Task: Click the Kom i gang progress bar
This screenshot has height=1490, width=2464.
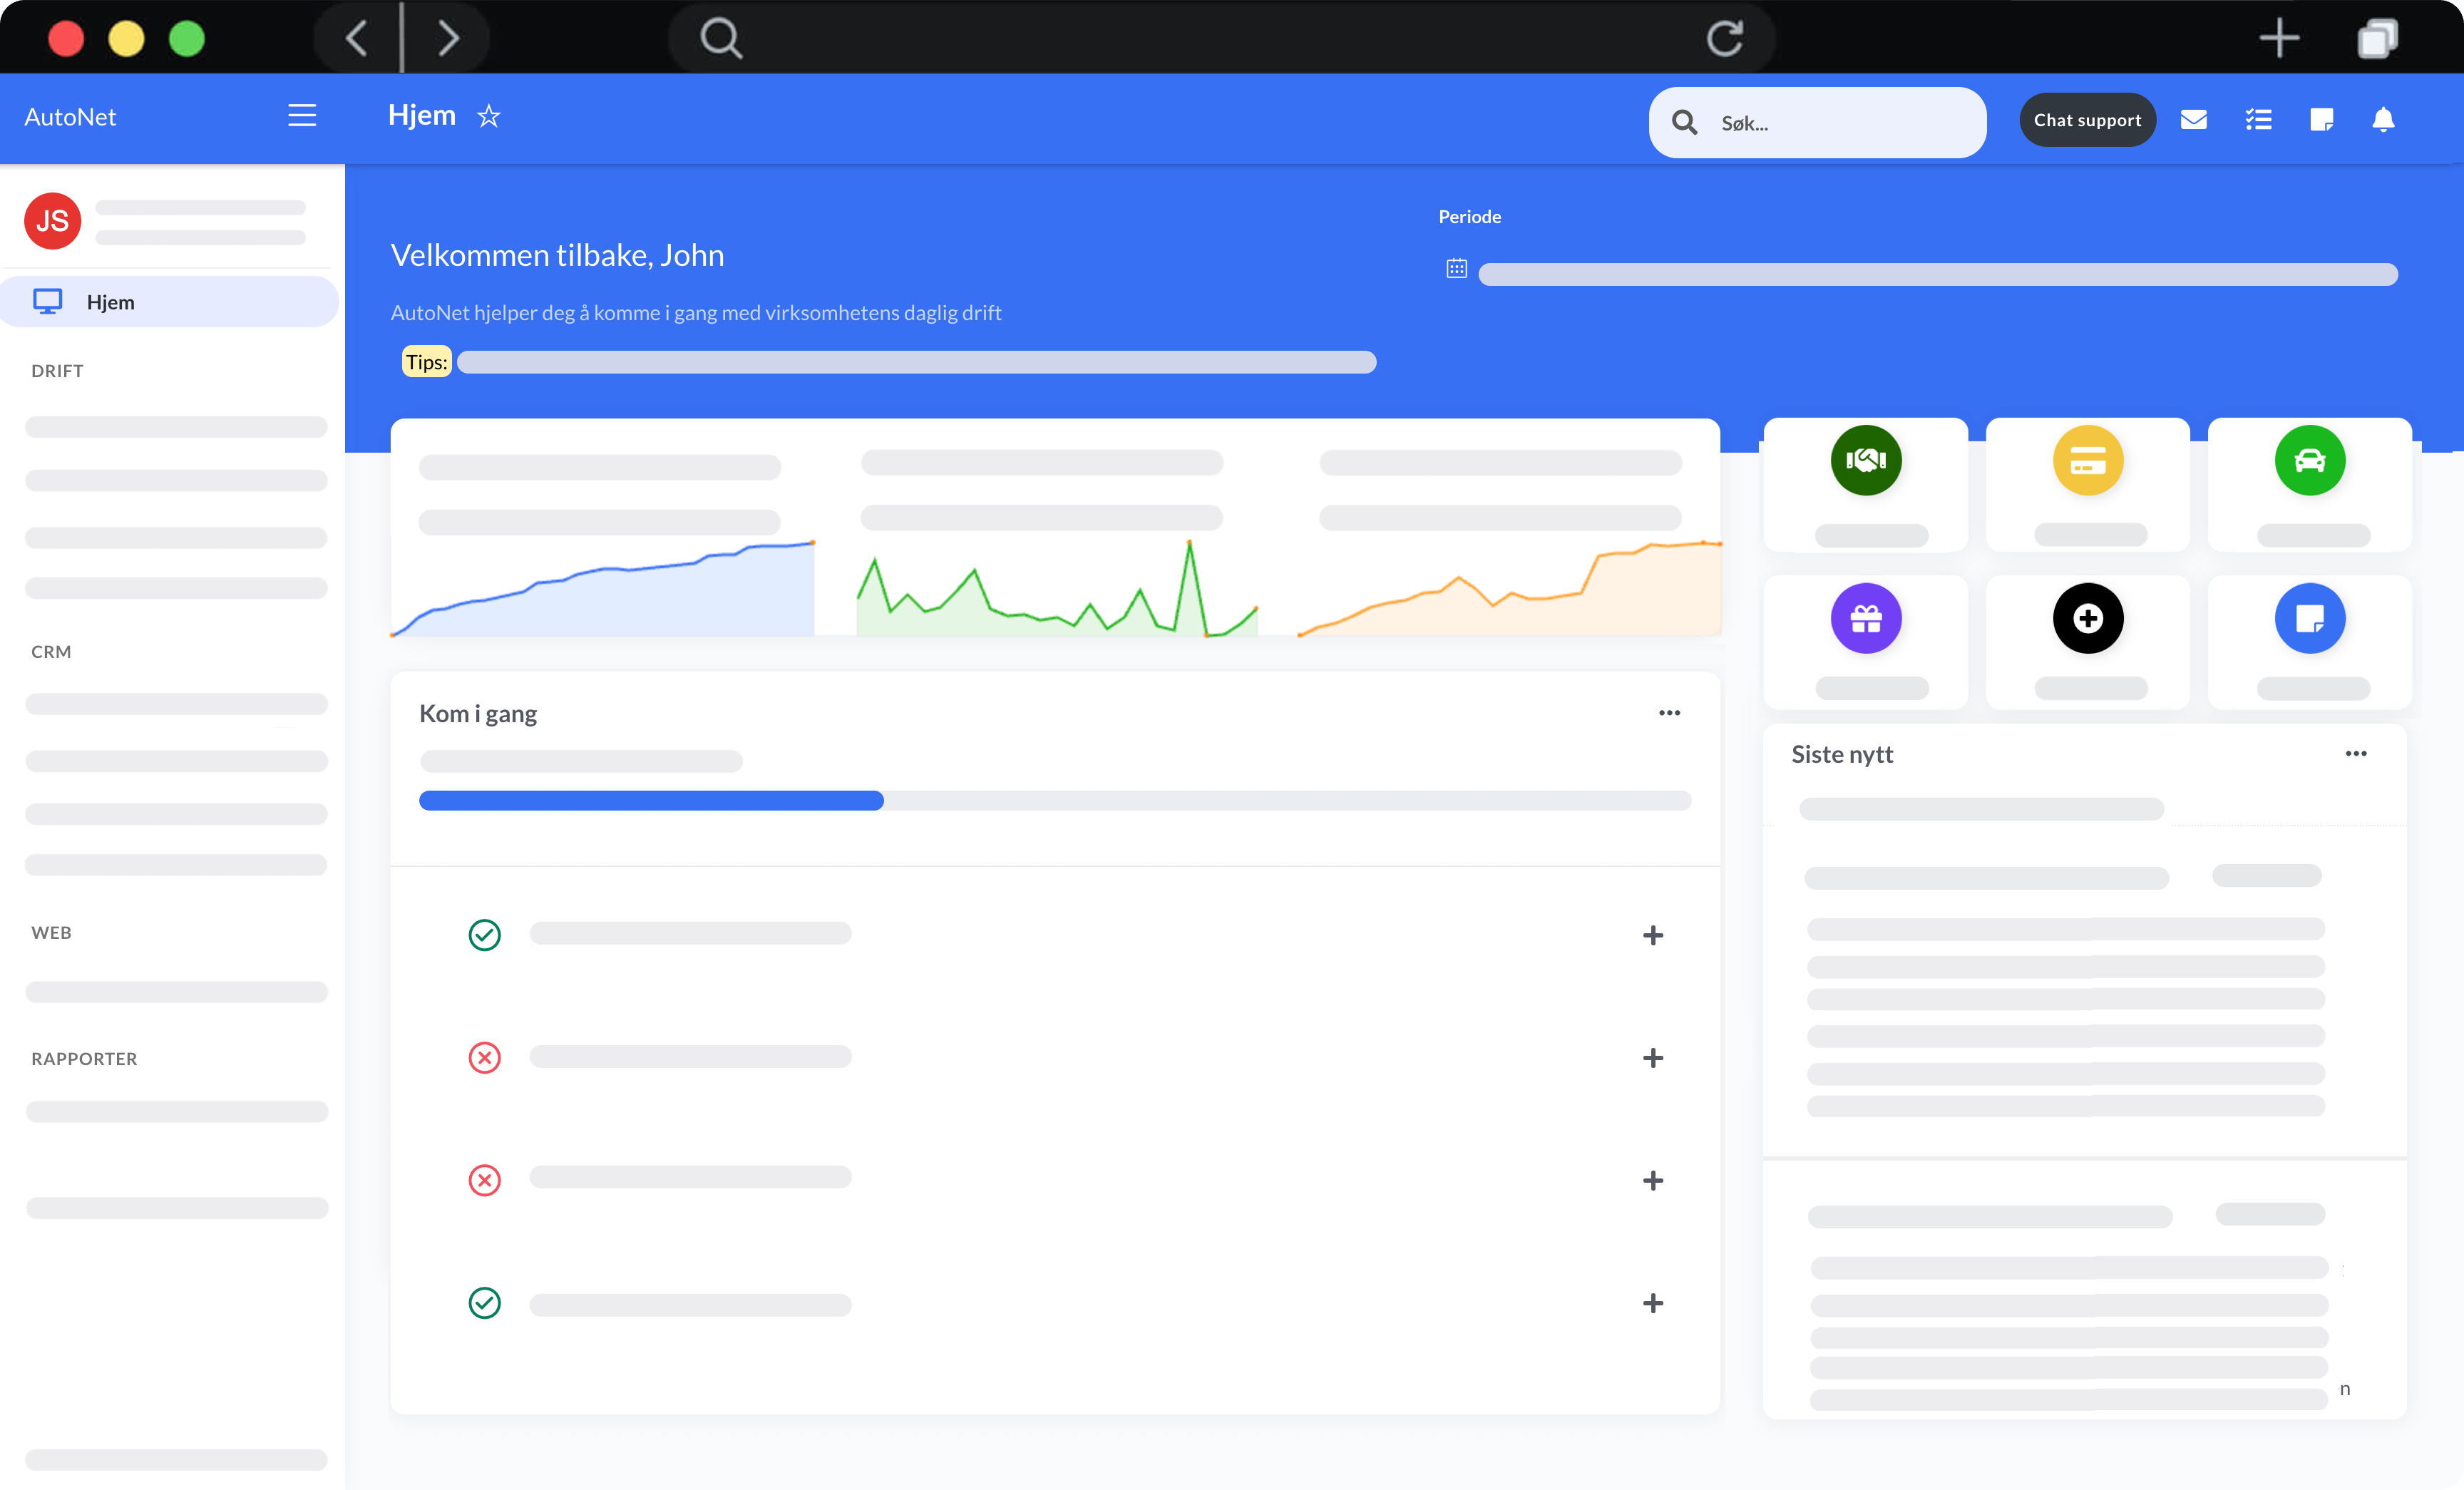Action: pyautogui.click(x=1054, y=800)
